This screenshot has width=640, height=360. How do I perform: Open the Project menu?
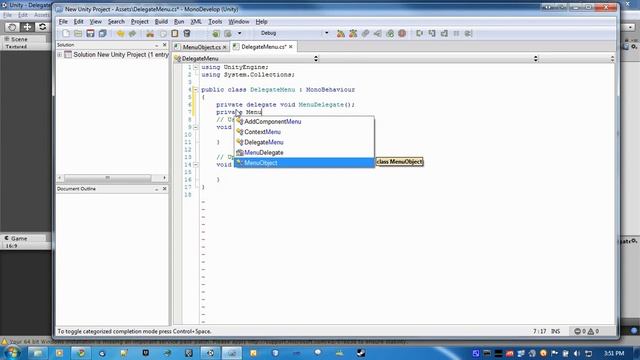pos(140,22)
